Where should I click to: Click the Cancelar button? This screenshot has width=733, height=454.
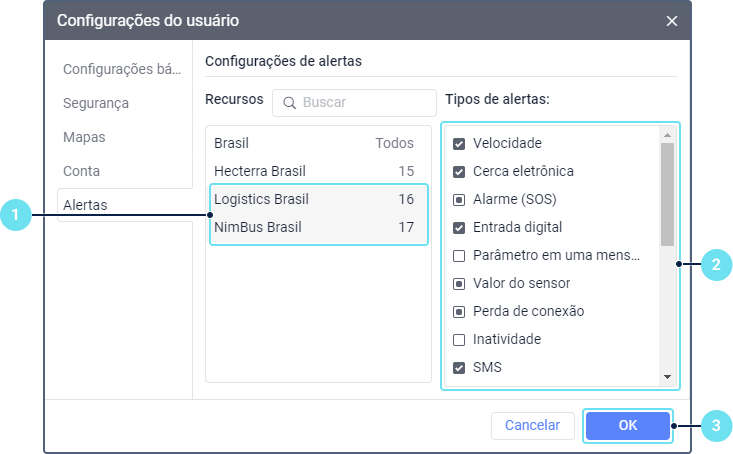[x=532, y=425]
